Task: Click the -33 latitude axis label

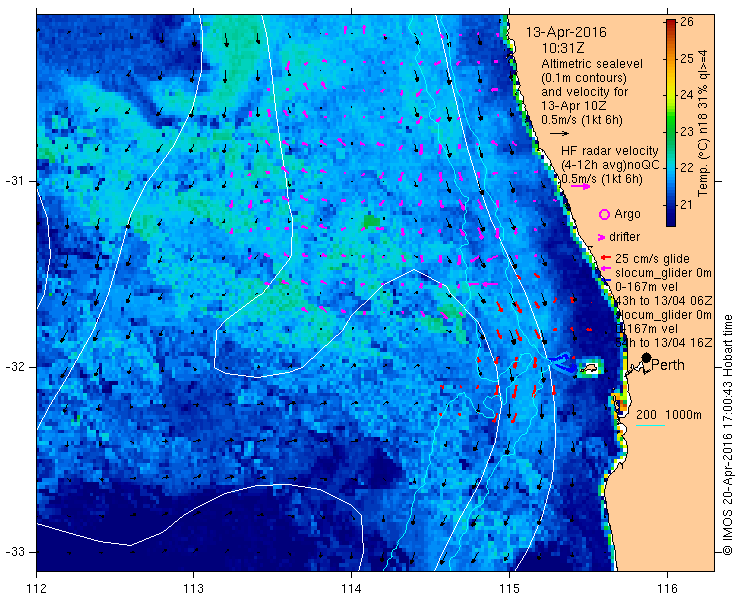Action: 14,552
